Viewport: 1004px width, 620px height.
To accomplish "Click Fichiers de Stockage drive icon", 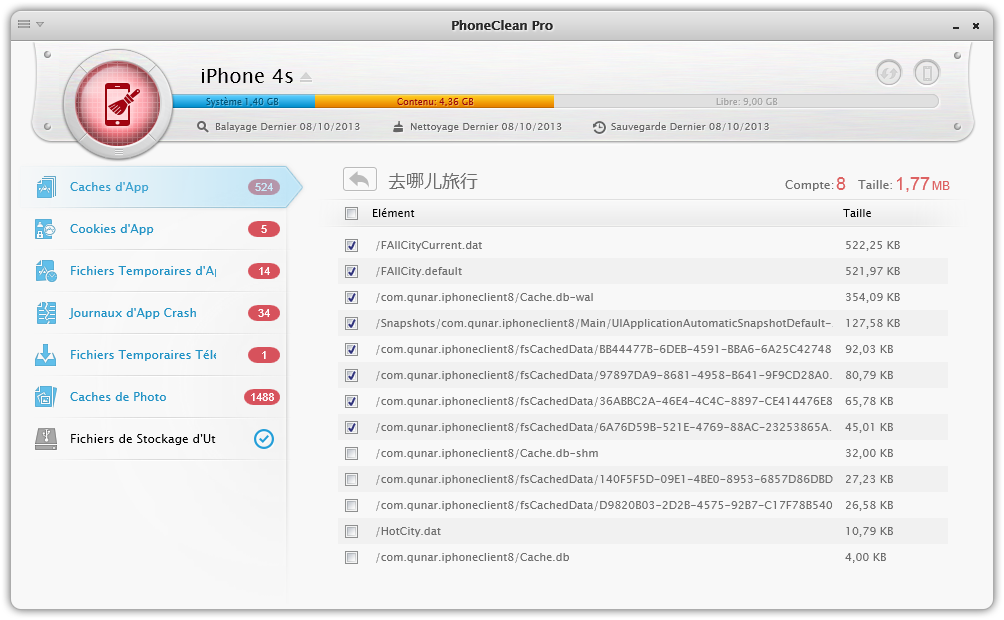I will [x=46, y=439].
